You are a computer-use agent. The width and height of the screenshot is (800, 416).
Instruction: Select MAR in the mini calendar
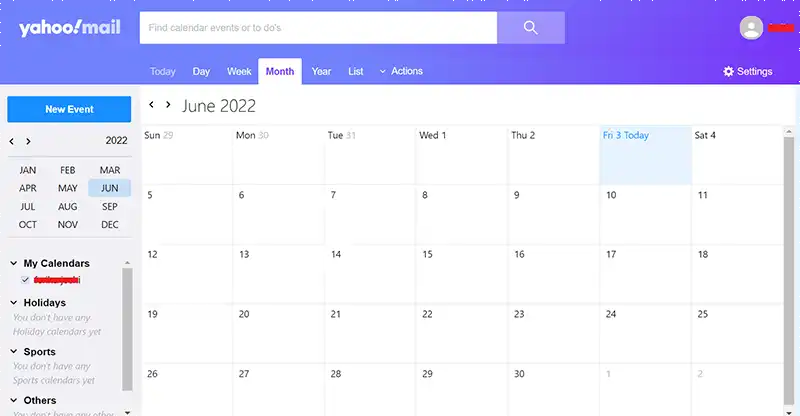coord(110,170)
